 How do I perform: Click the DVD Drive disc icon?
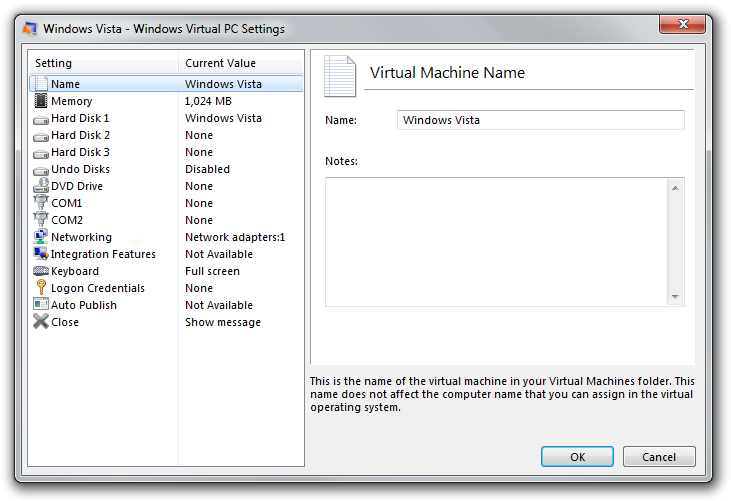click(x=41, y=185)
